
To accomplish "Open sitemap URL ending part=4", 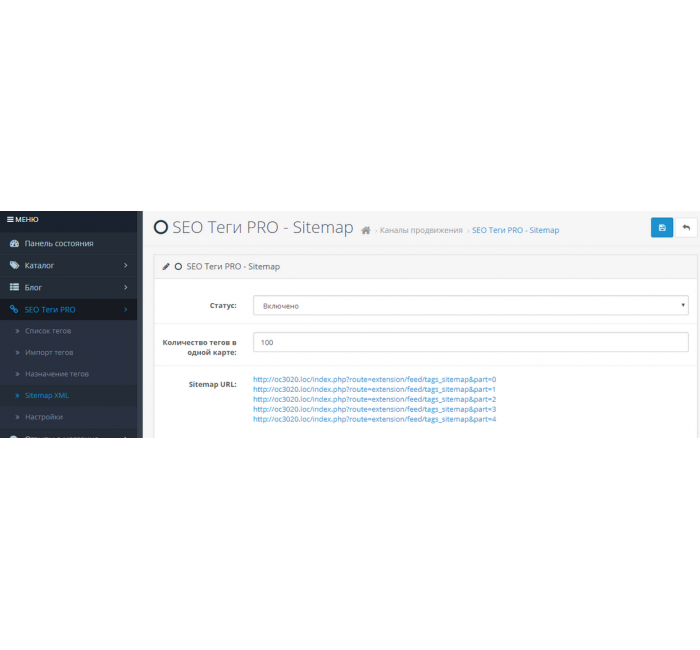I will [x=375, y=419].
